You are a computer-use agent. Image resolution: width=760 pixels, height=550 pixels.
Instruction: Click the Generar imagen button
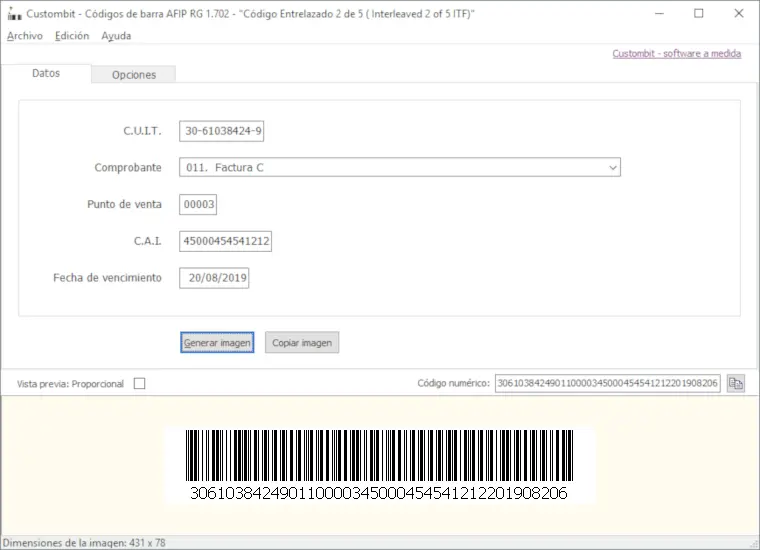pyautogui.click(x=217, y=343)
